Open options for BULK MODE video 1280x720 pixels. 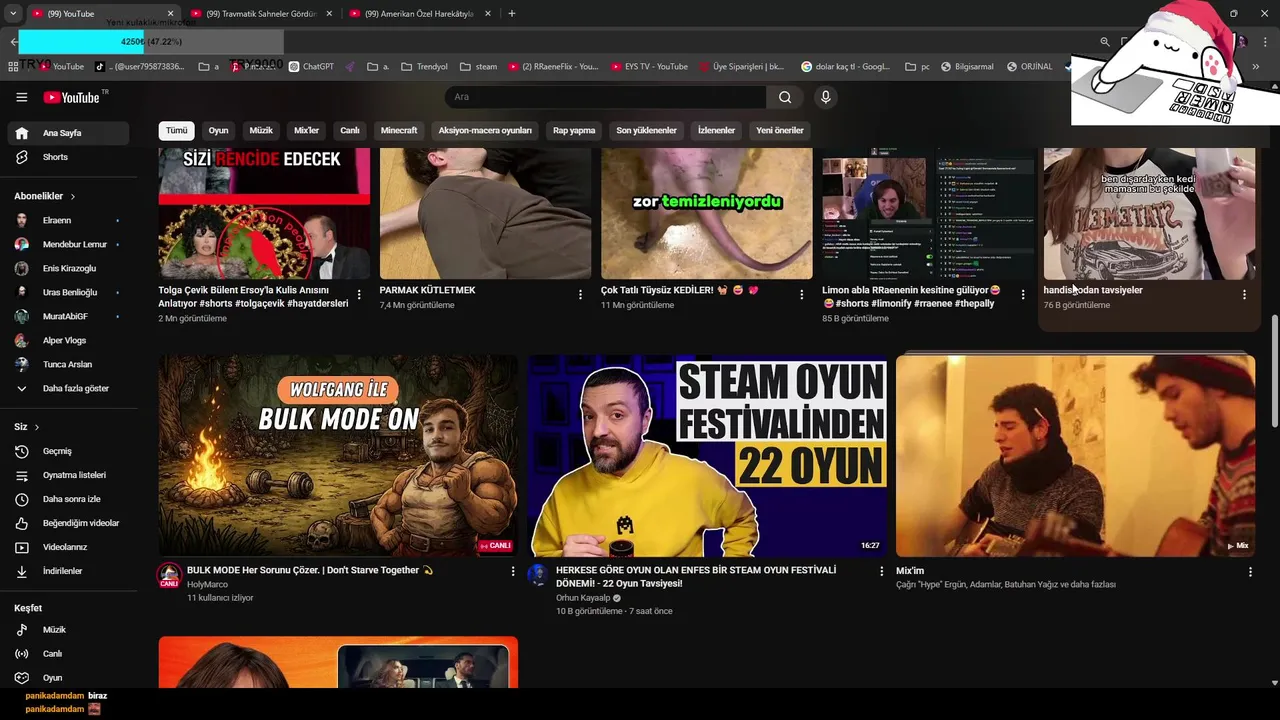pyautogui.click(x=513, y=572)
